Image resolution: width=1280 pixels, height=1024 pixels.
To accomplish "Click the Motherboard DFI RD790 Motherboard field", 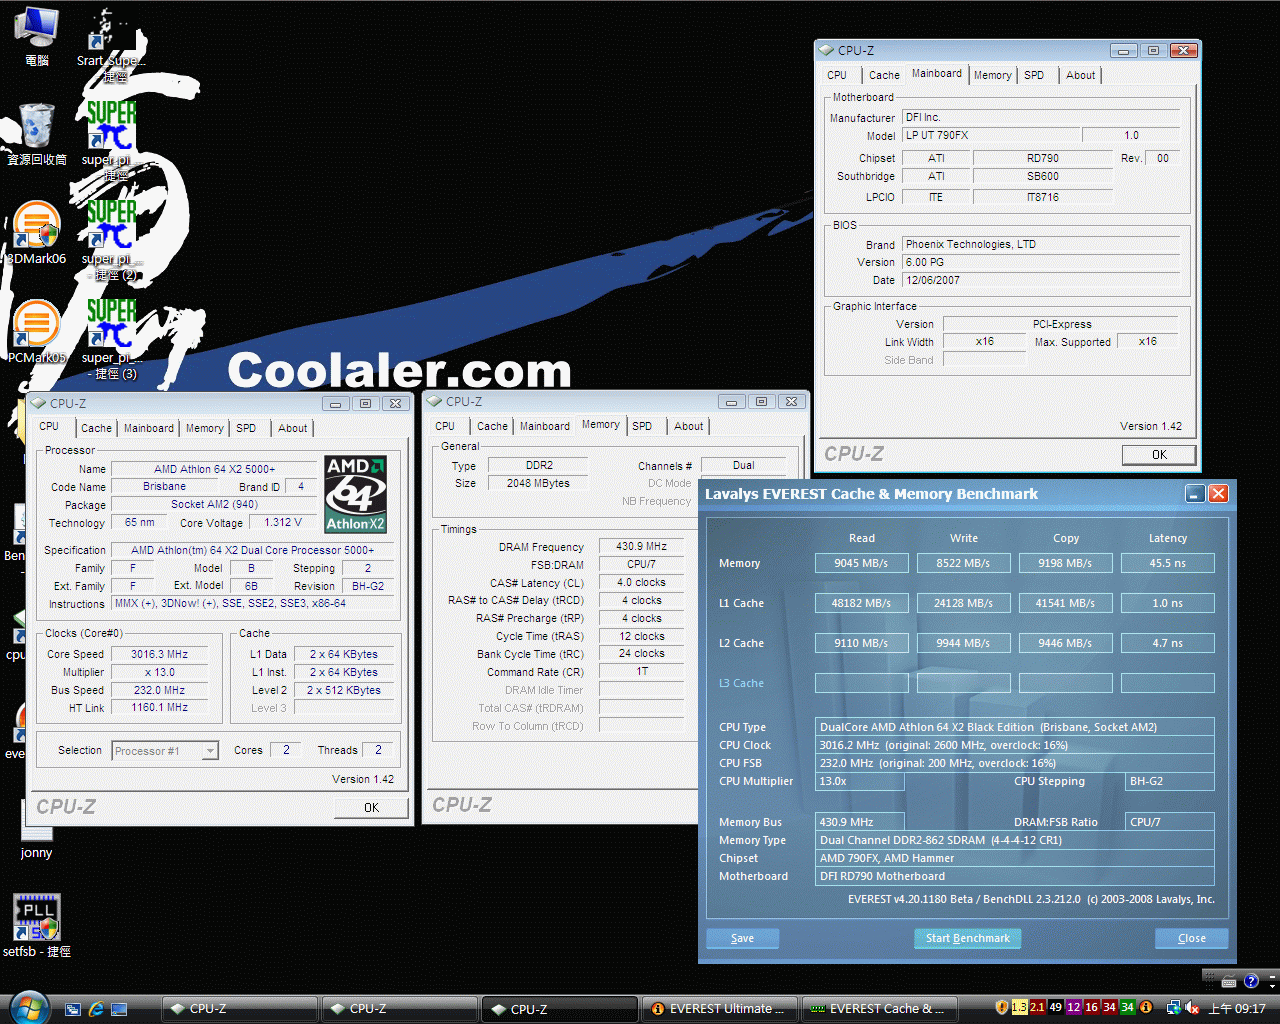I will pos(1015,876).
